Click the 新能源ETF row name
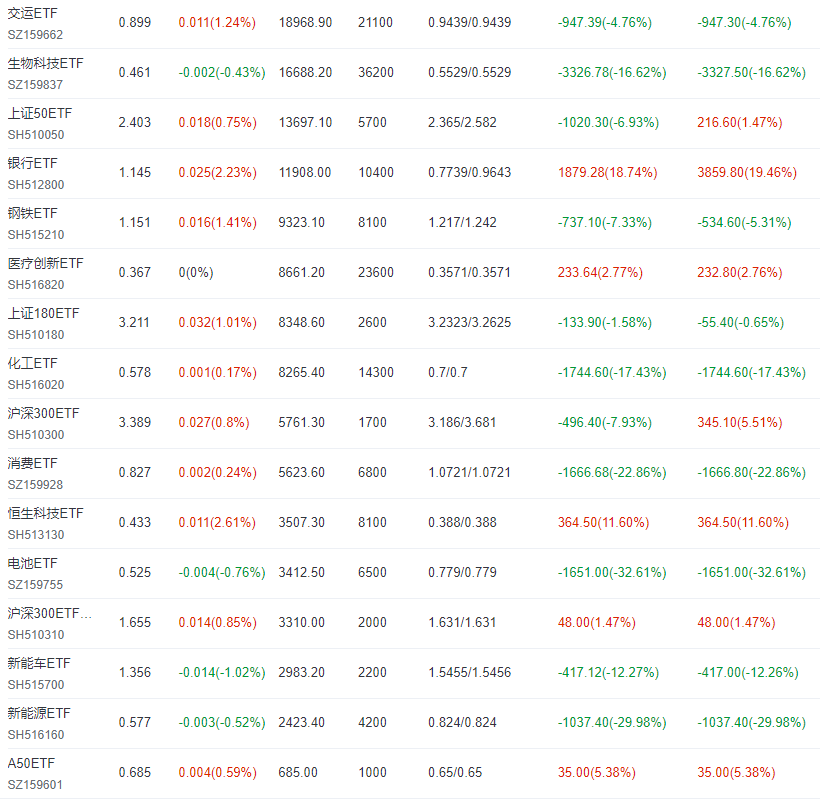820x801 pixels. [39, 713]
